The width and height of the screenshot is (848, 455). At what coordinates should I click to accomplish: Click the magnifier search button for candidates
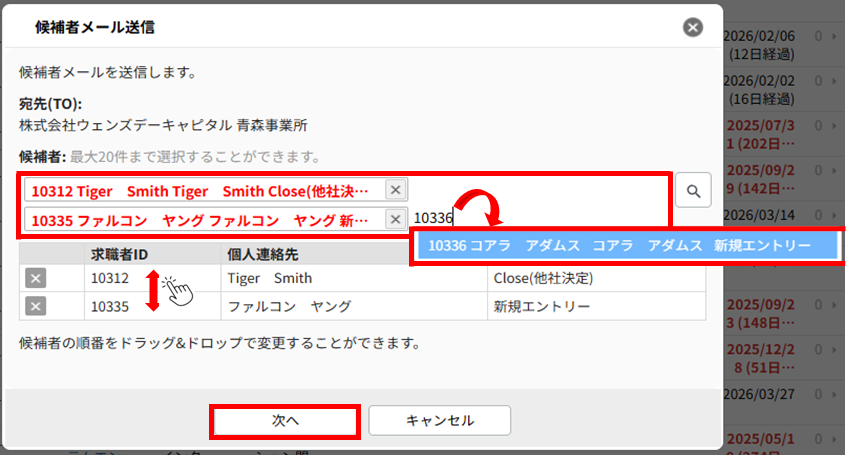click(x=692, y=190)
